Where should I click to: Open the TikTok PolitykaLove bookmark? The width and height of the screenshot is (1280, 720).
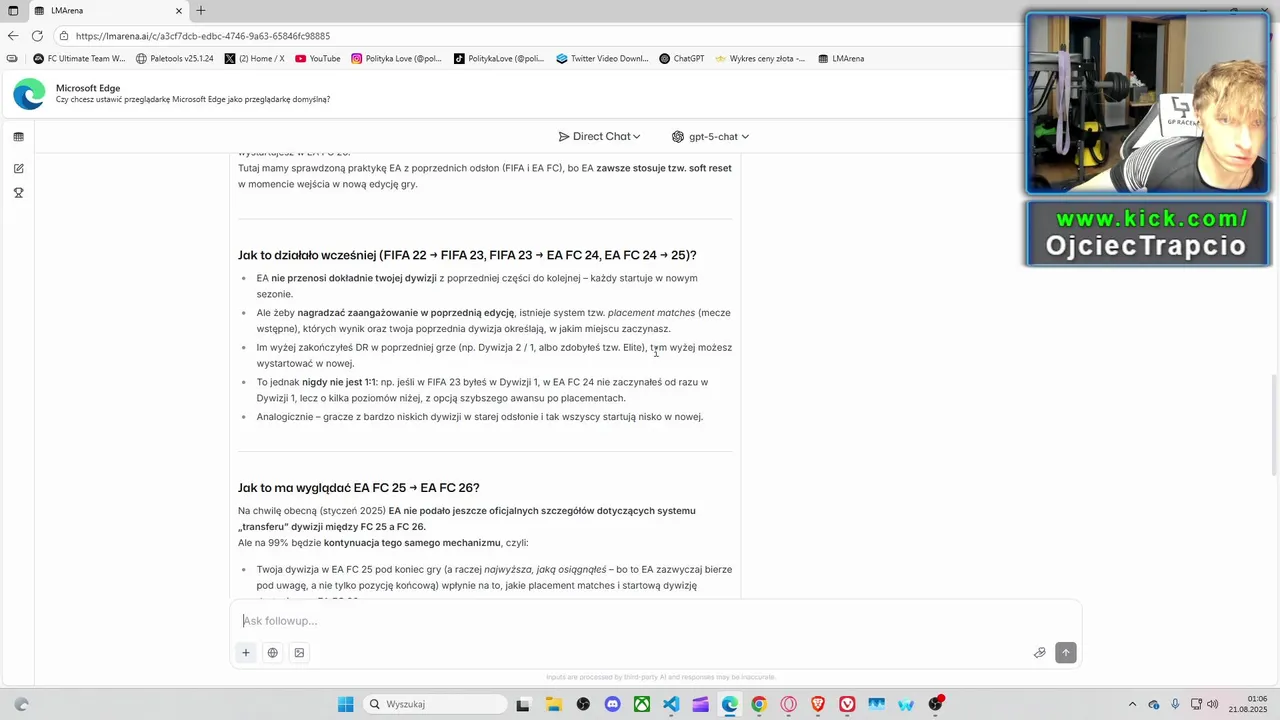click(x=499, y=58)
